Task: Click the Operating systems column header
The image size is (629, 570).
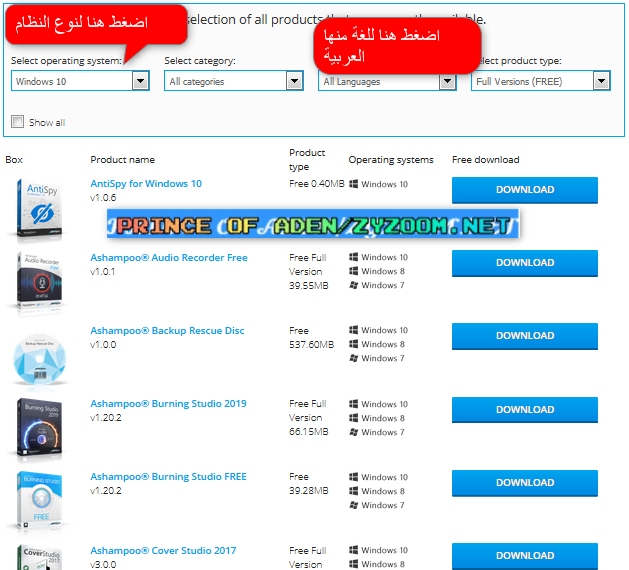Action: (x=391, y=160)
